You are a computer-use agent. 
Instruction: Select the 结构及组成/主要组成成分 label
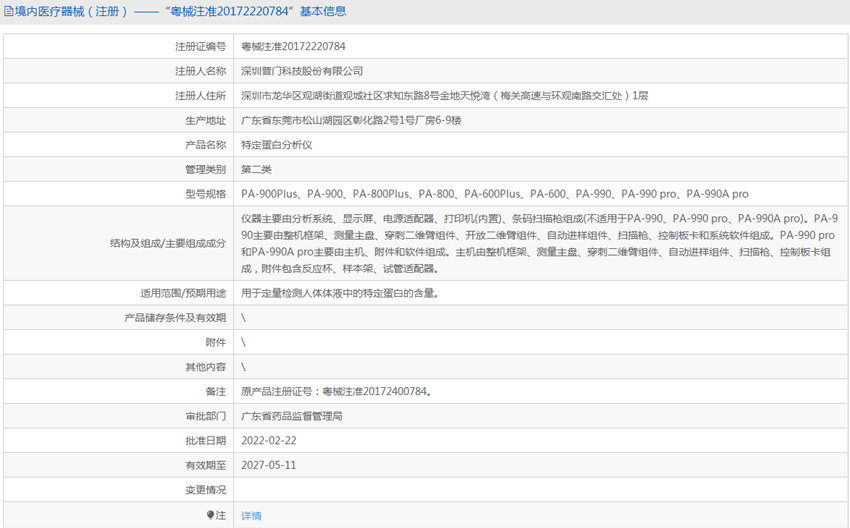168,243
